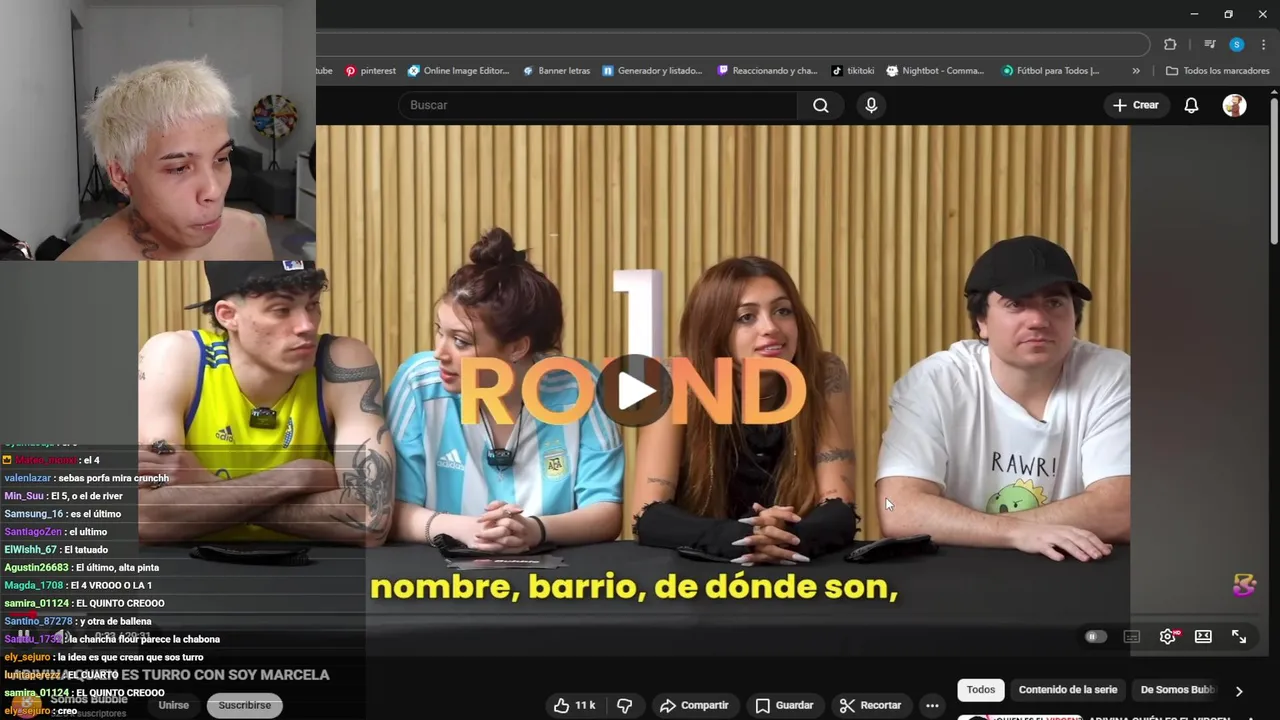The width and height of the screenshot is (1280, 720).
Task: Enter fullscreen from the player
Action: pos(1239,637)
